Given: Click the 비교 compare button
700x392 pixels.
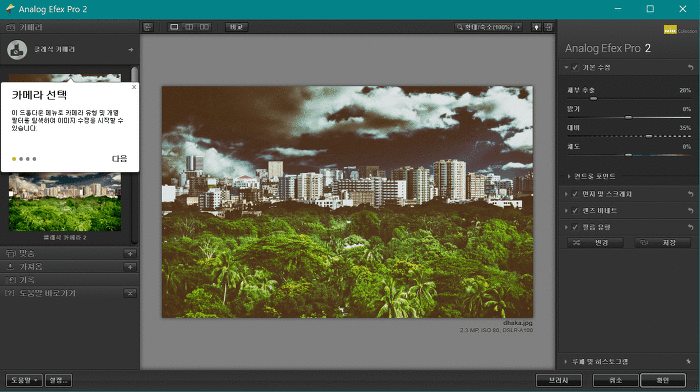Looking at the screenshot, I should 236,27.
